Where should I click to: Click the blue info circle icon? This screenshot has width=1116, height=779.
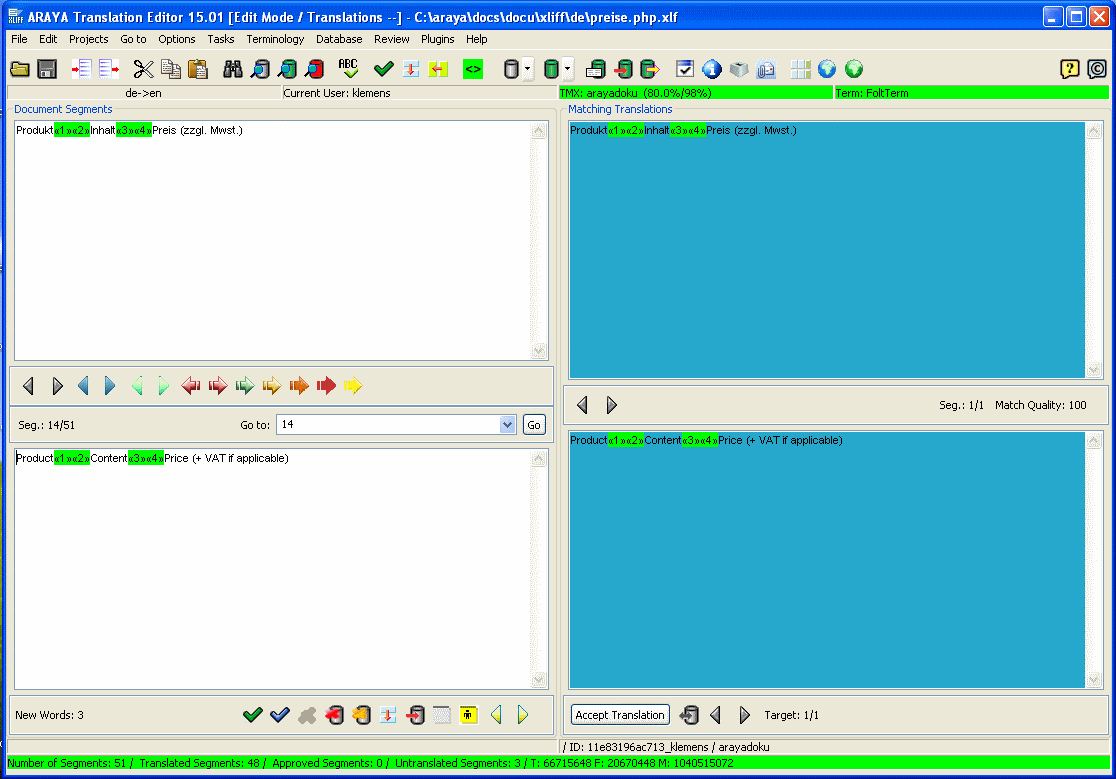(712, 69)
